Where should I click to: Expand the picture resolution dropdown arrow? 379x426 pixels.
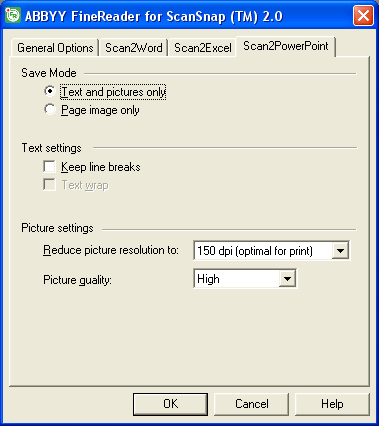pyautogui.click(x=340, y=250)
